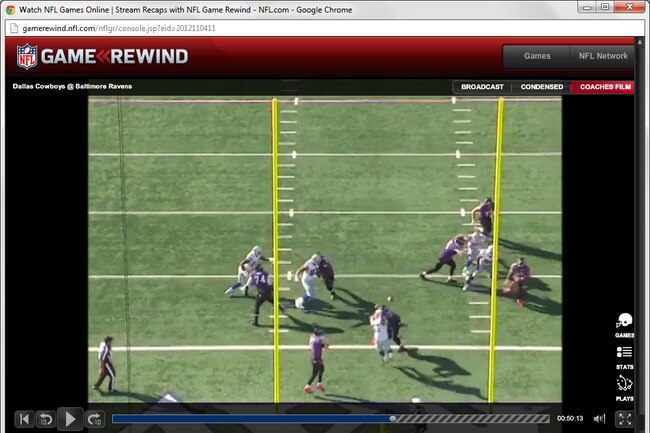Open the Plays panel
The width and height of the screenshot is (650, 433).
pos(624,389)
